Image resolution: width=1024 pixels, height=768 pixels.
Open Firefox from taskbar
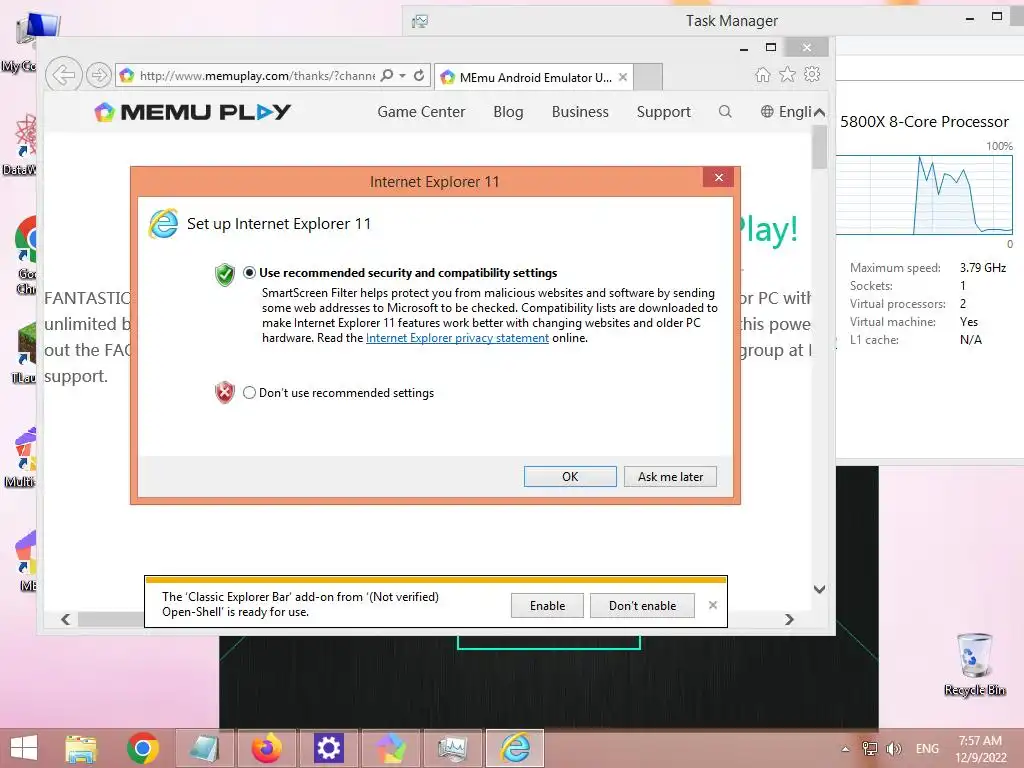pos(266,748)
